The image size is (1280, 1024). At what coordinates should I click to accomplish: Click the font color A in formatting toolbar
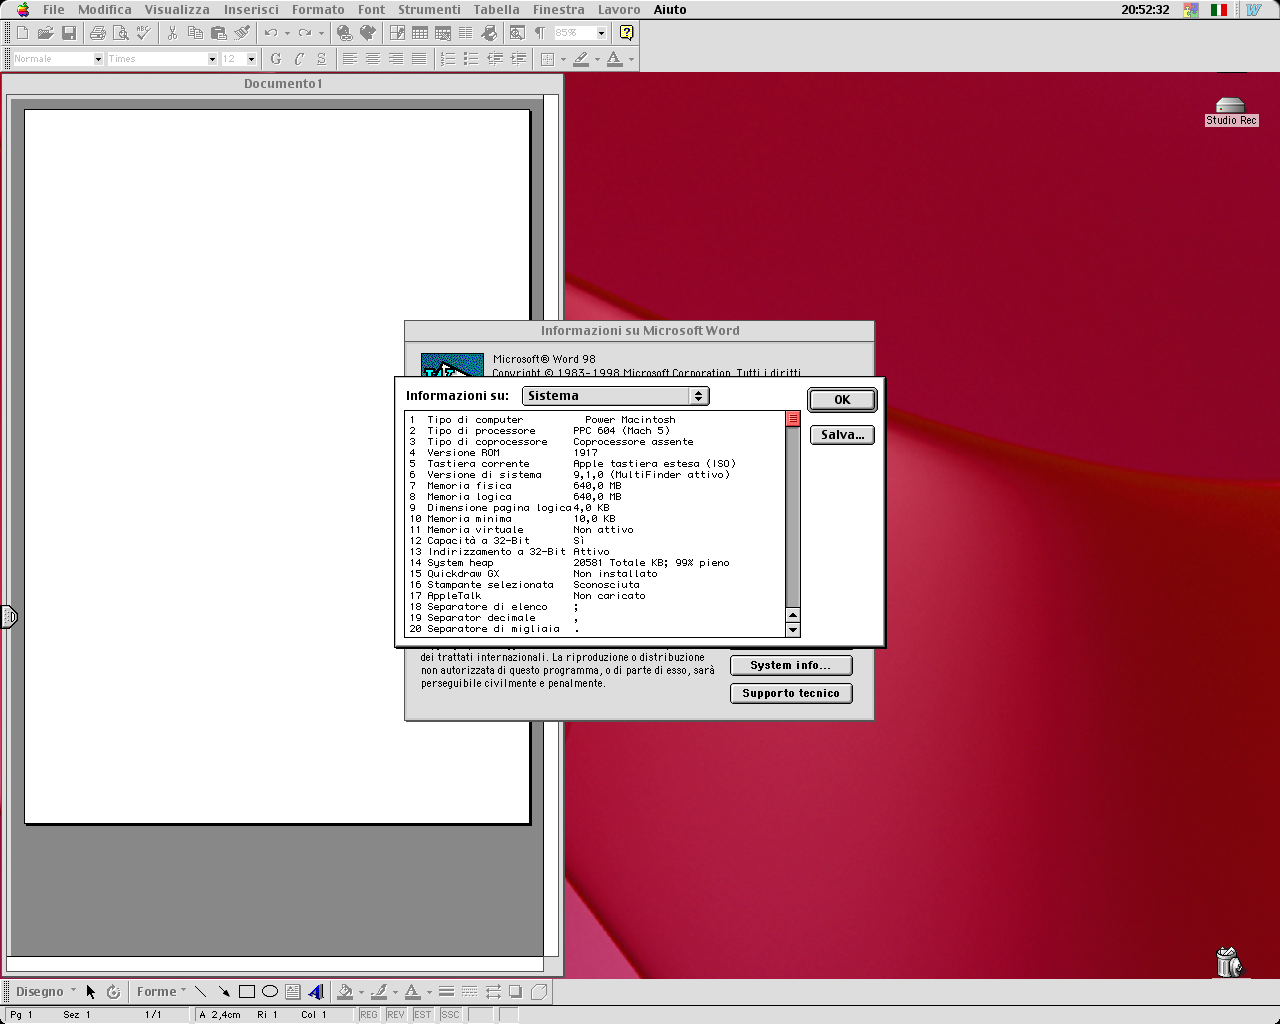pos(614,59)
